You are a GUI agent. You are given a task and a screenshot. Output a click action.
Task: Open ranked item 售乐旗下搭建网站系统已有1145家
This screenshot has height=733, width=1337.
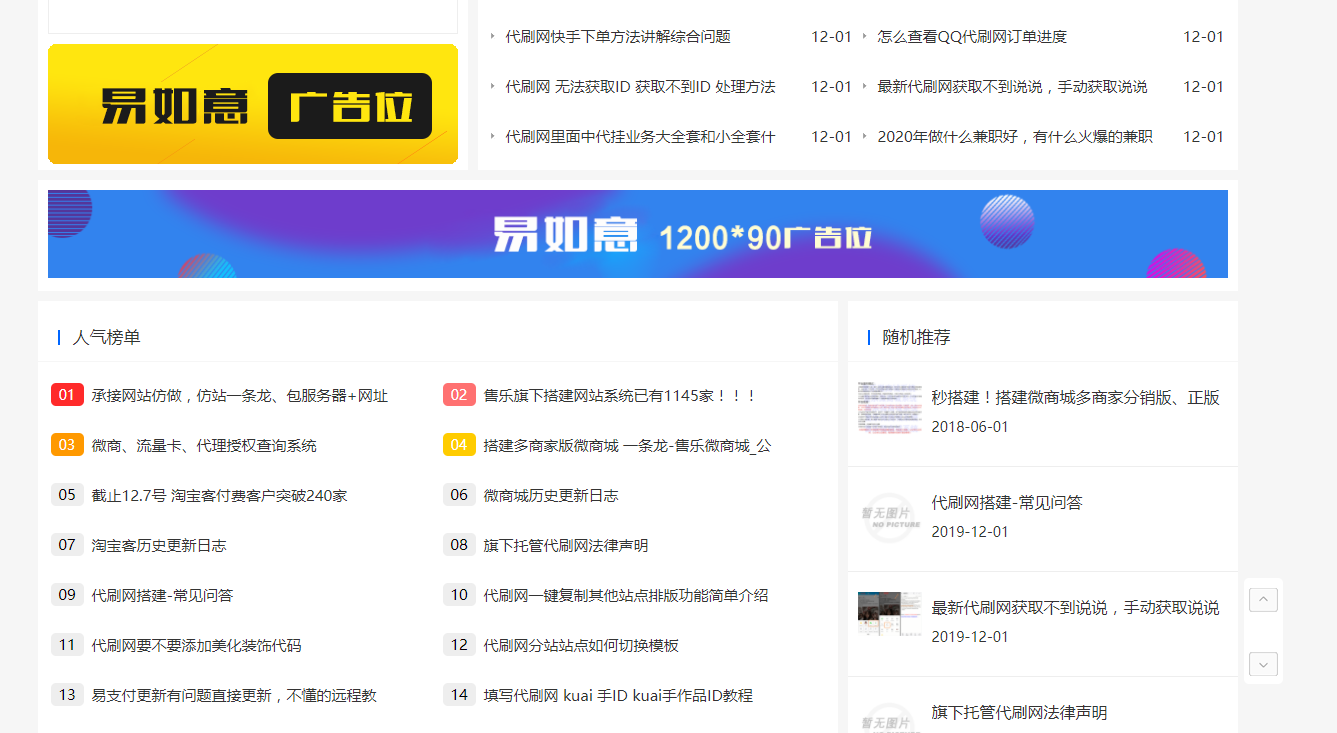620,396
